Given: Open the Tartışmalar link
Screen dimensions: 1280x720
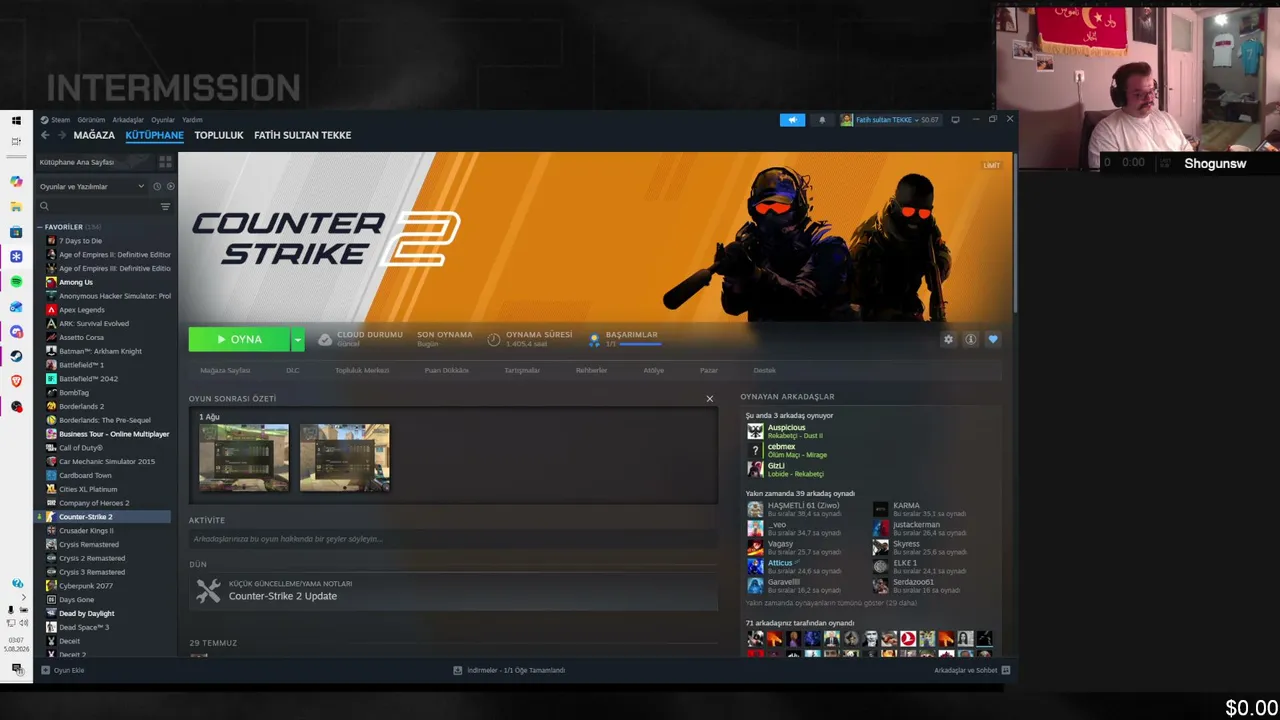Looking at the screenshot, I should [522, 370].
